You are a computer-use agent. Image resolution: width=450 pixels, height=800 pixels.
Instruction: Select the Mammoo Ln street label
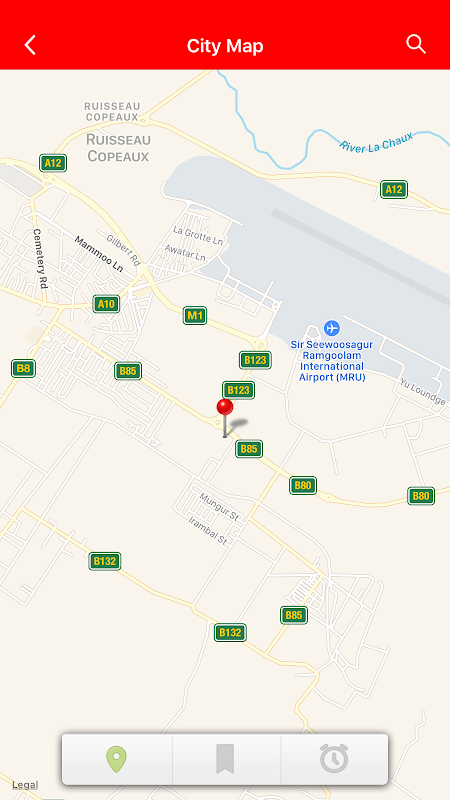[99, 253]
